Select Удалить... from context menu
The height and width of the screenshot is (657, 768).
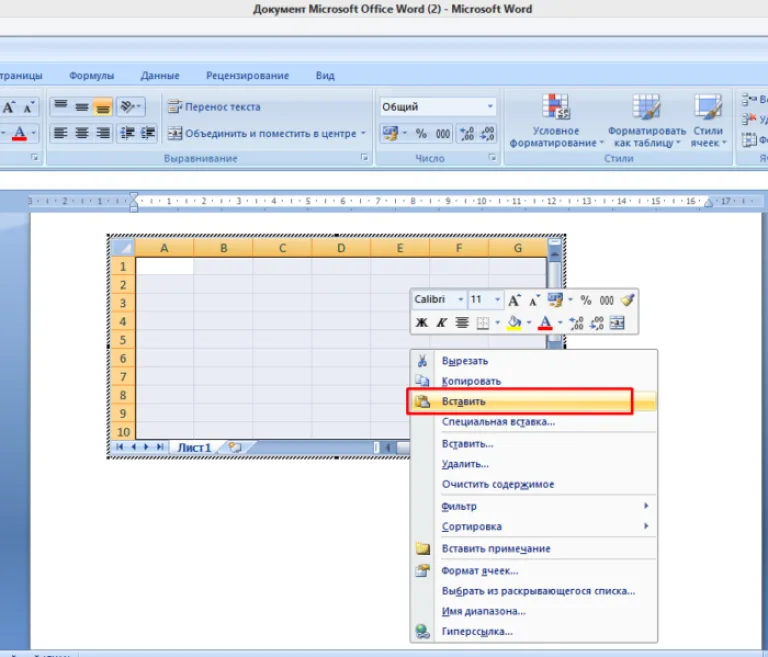click(533, 464)
